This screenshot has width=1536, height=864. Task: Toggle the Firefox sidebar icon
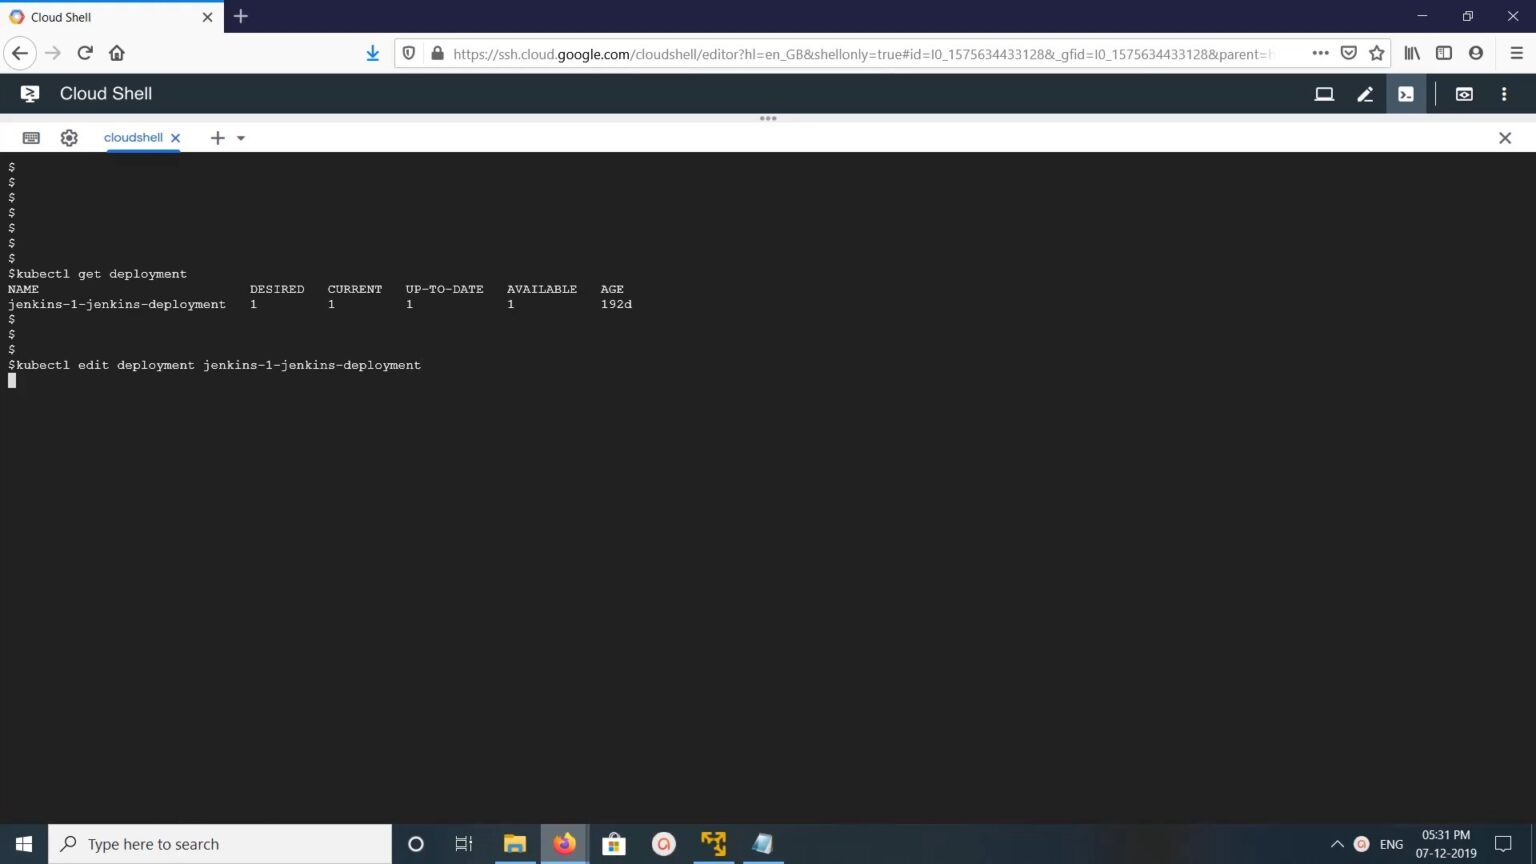(1443, 53)
